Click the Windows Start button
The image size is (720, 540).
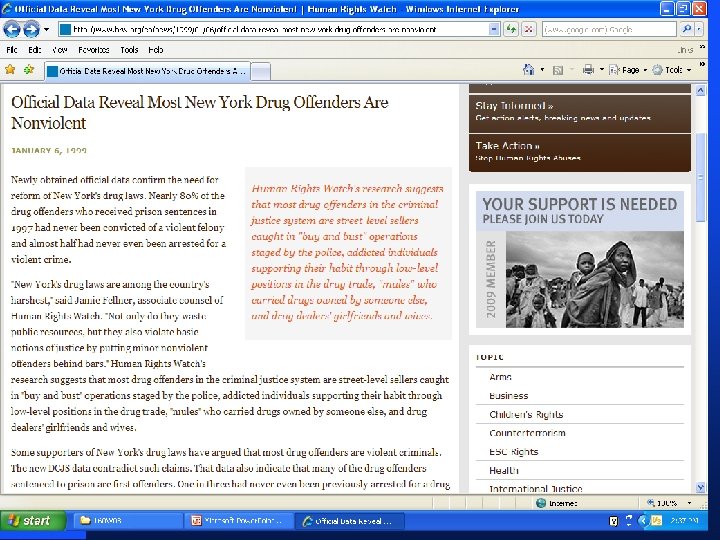pyautogui.click(x=32, y=521)
